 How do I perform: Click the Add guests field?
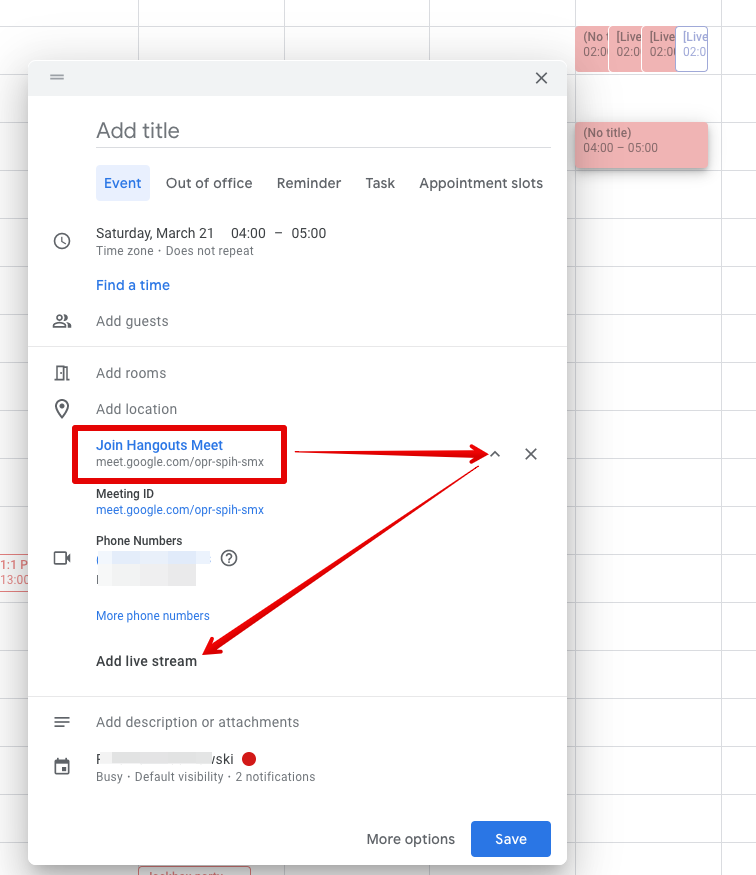point(132,321)
